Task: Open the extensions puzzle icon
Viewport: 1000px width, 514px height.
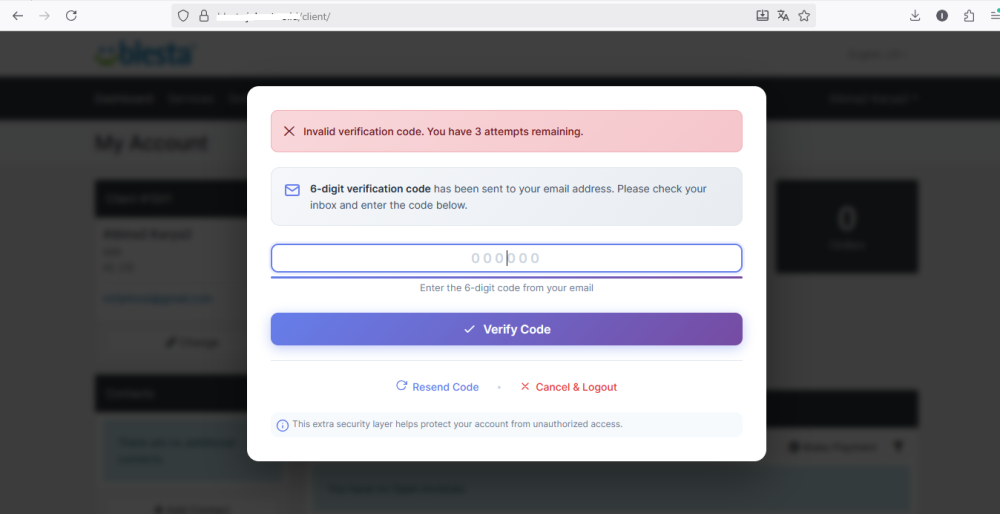Action: tap(969, 16)
